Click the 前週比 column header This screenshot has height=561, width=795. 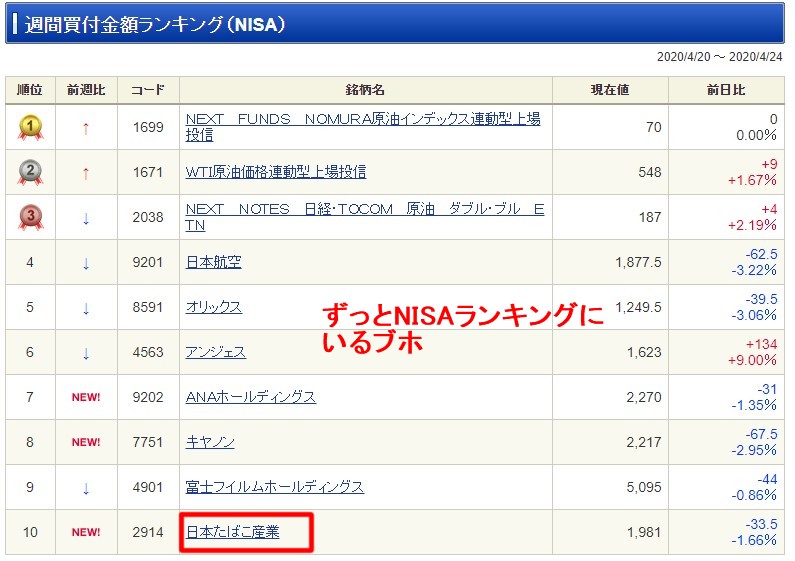pos(86,90)
